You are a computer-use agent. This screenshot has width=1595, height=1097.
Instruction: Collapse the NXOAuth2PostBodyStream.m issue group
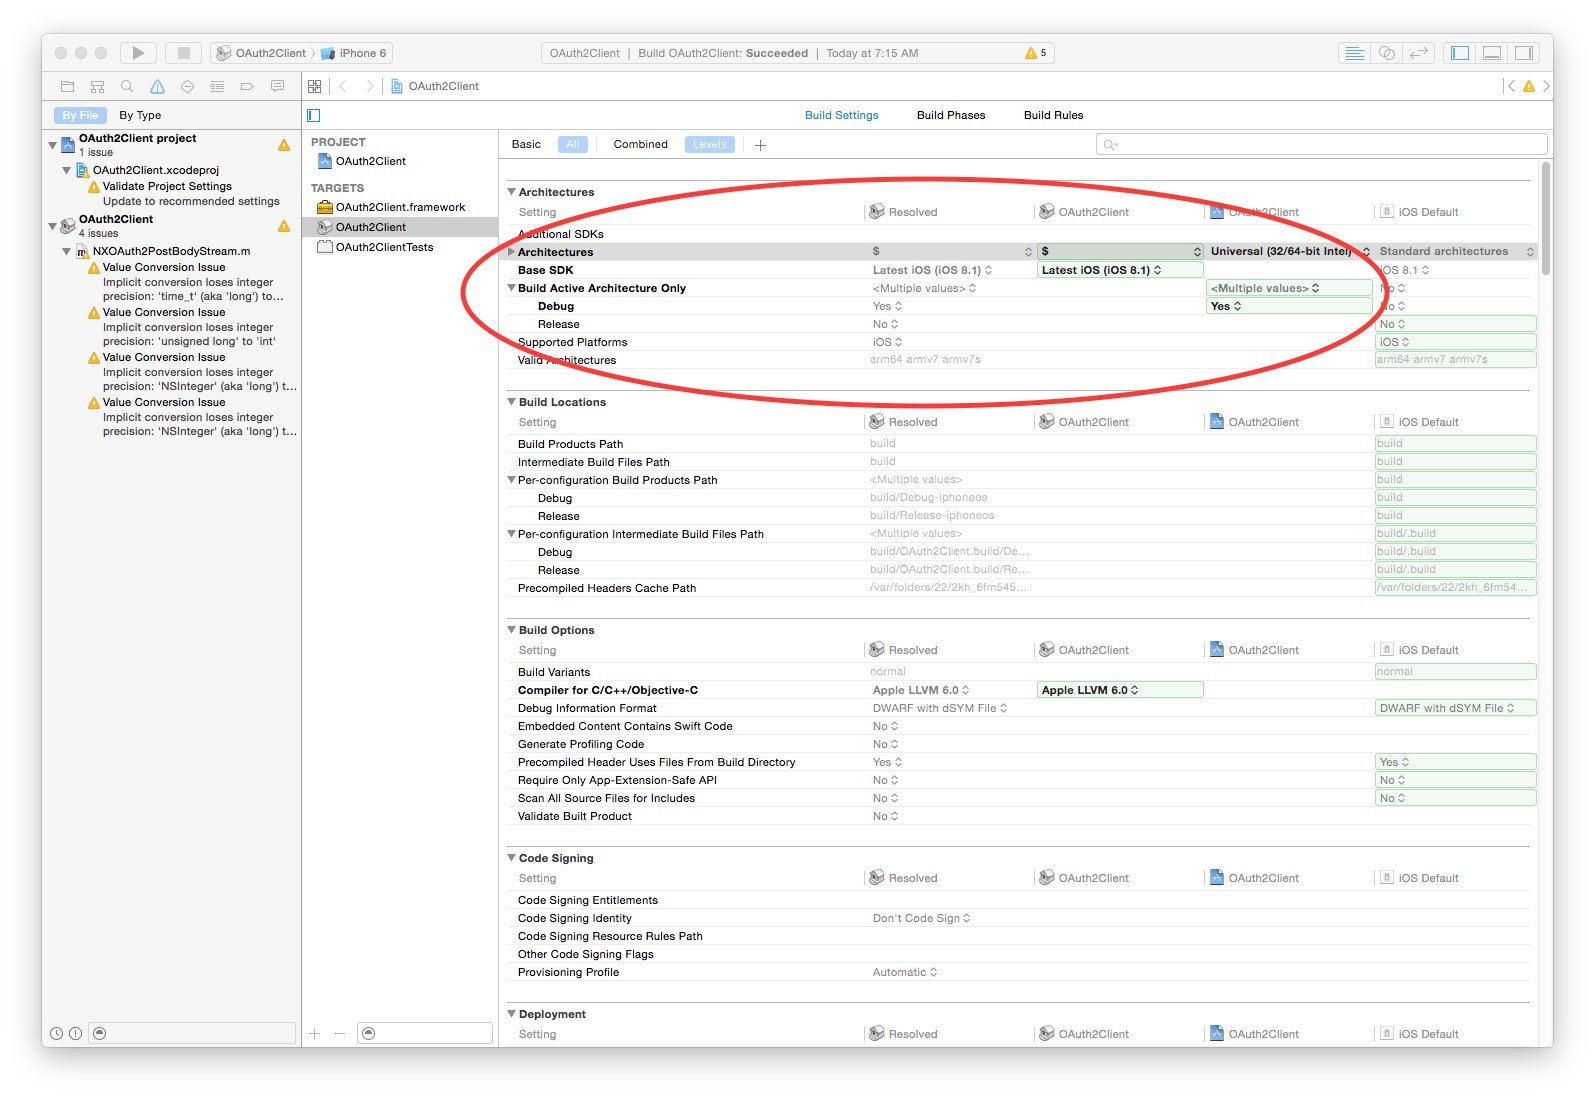[x=67, y=252]
